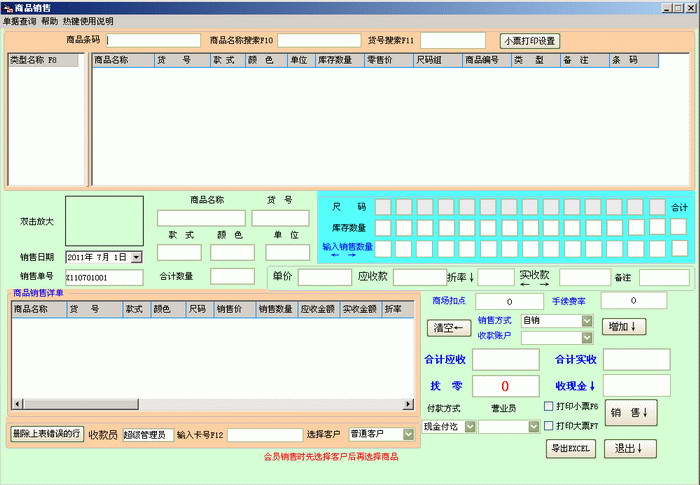This screenshot has height=485, width=700.
Task: Enable the 打印小票F6 checkbox
Action: click(x=549, y=406)
